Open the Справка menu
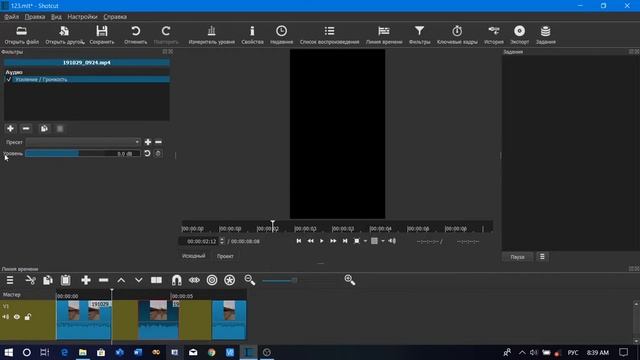This screenshot has width=640, height=360. click(x=115, y=17)
